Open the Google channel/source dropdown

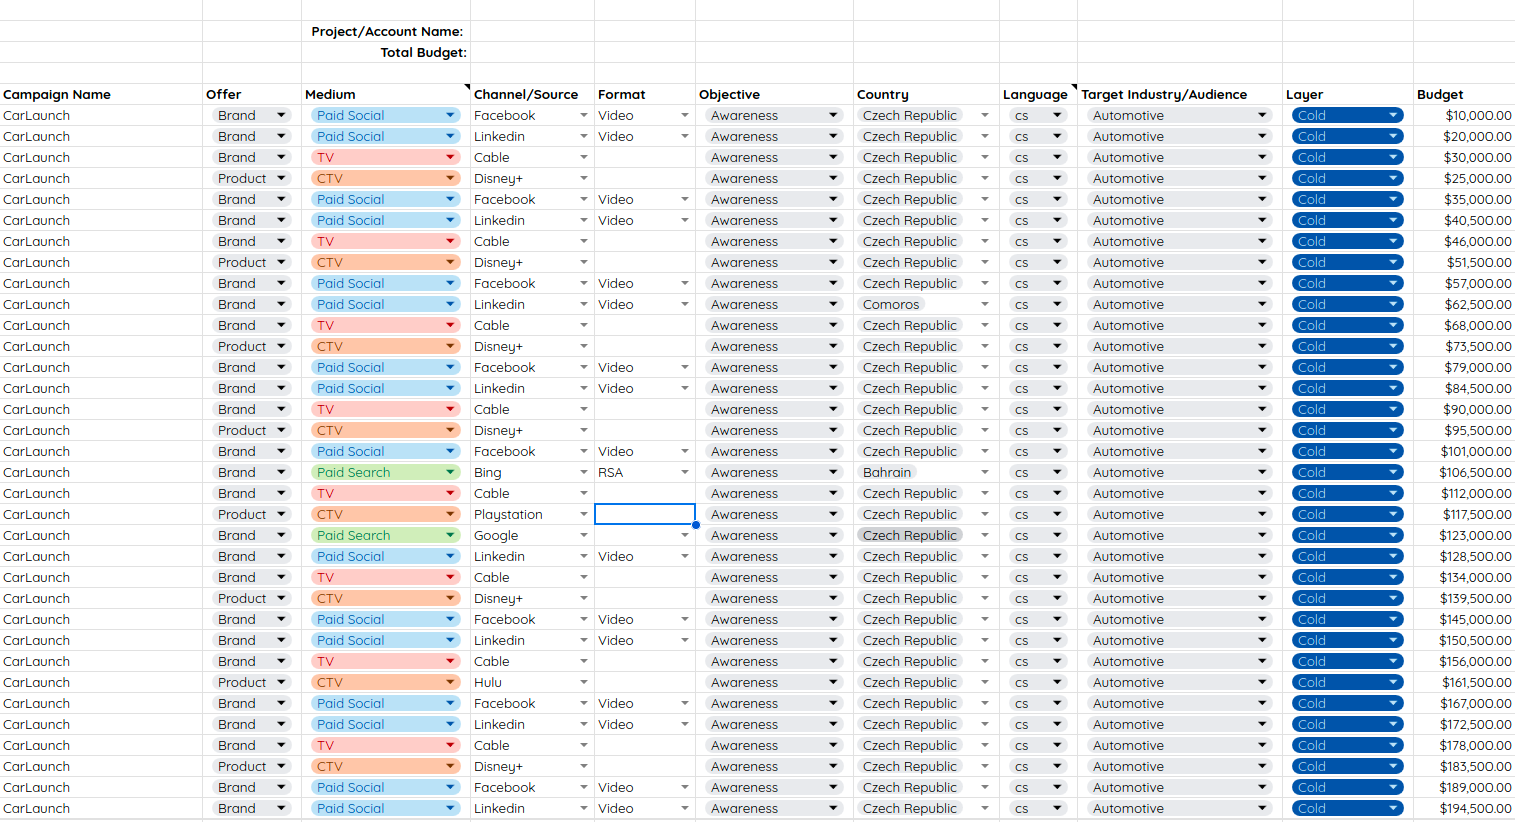[x=583, y=535]
